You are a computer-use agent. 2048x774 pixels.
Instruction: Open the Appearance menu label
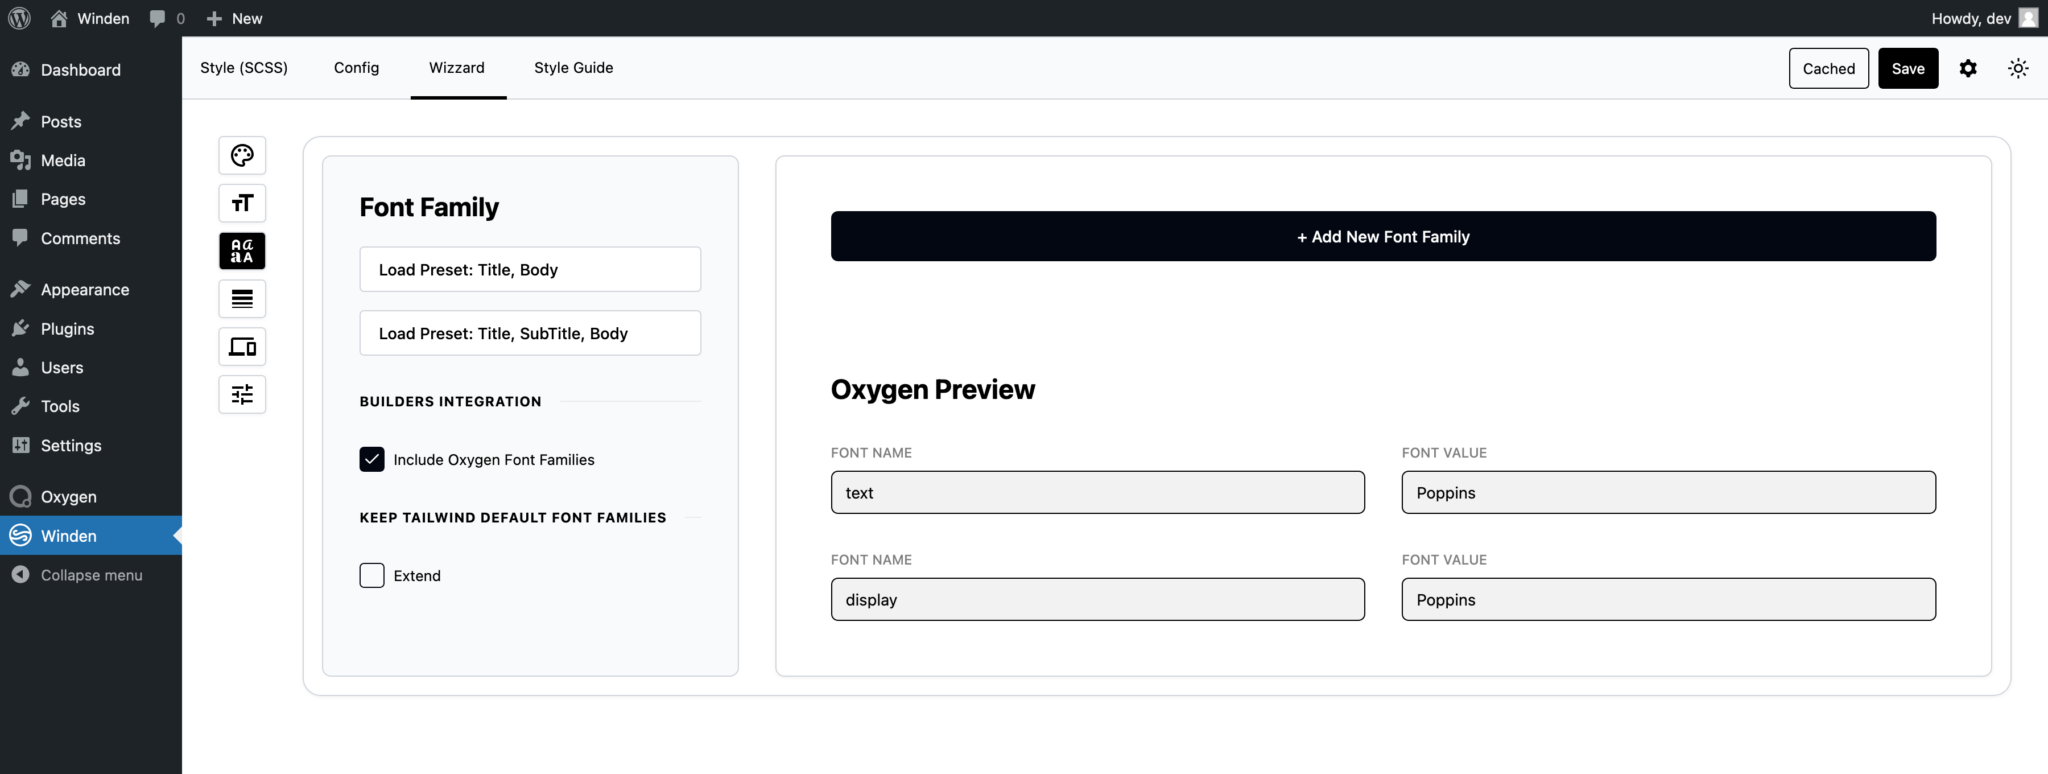85,290
